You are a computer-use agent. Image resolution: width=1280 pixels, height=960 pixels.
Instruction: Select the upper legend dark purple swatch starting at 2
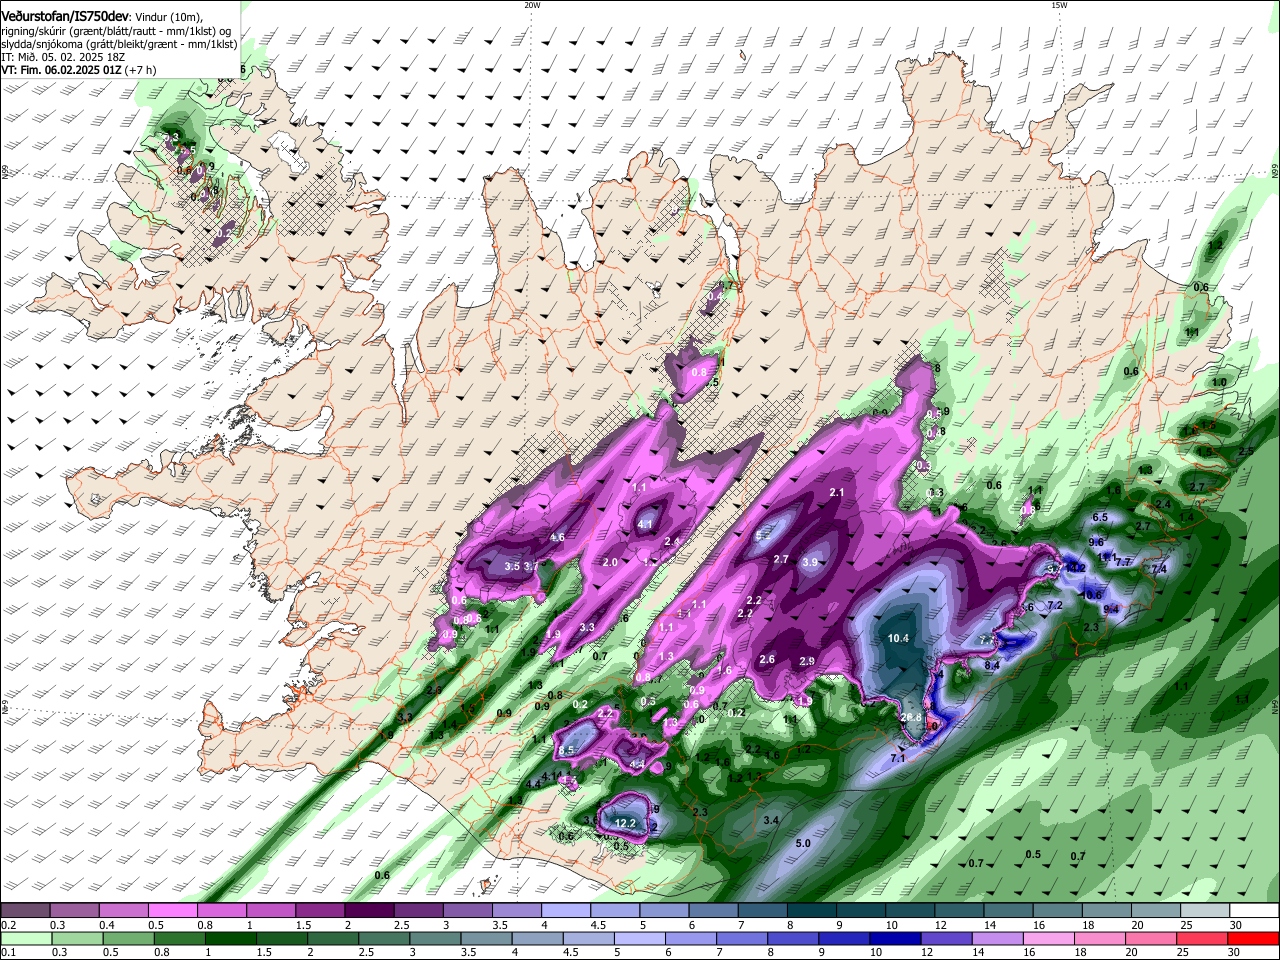pyautogui.click(x=369, y=911)
